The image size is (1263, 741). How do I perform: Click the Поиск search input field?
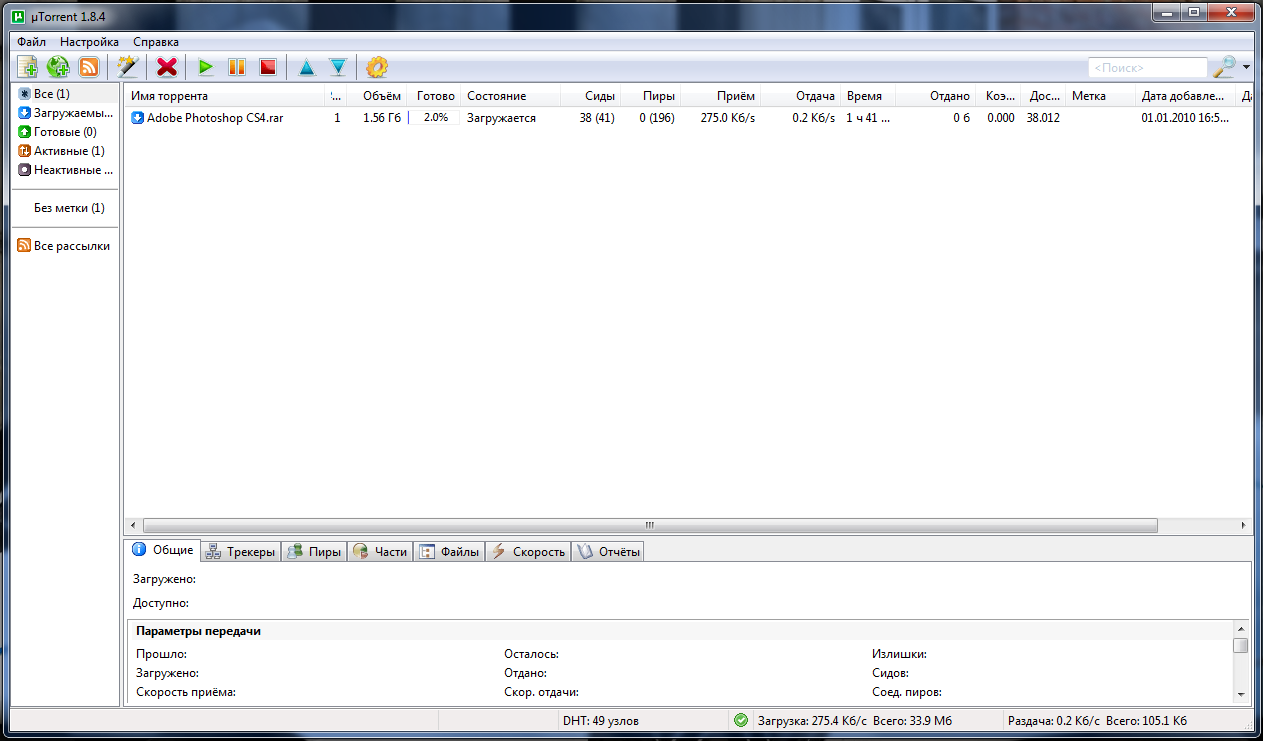[x=1146, y=68]
